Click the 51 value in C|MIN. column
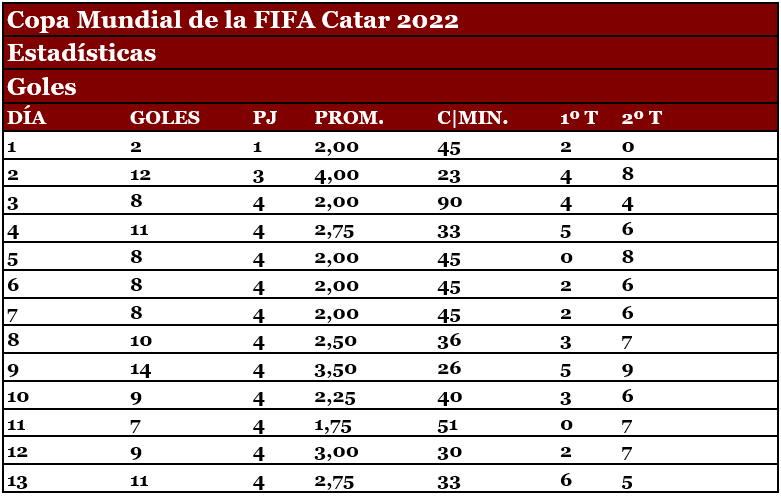 tap(450, 424)
